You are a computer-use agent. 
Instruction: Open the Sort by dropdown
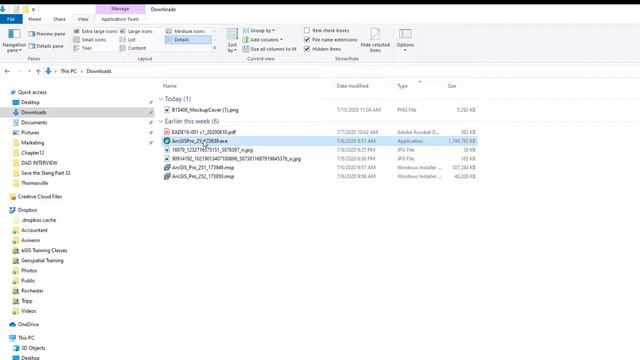click(x=232, y=40)
